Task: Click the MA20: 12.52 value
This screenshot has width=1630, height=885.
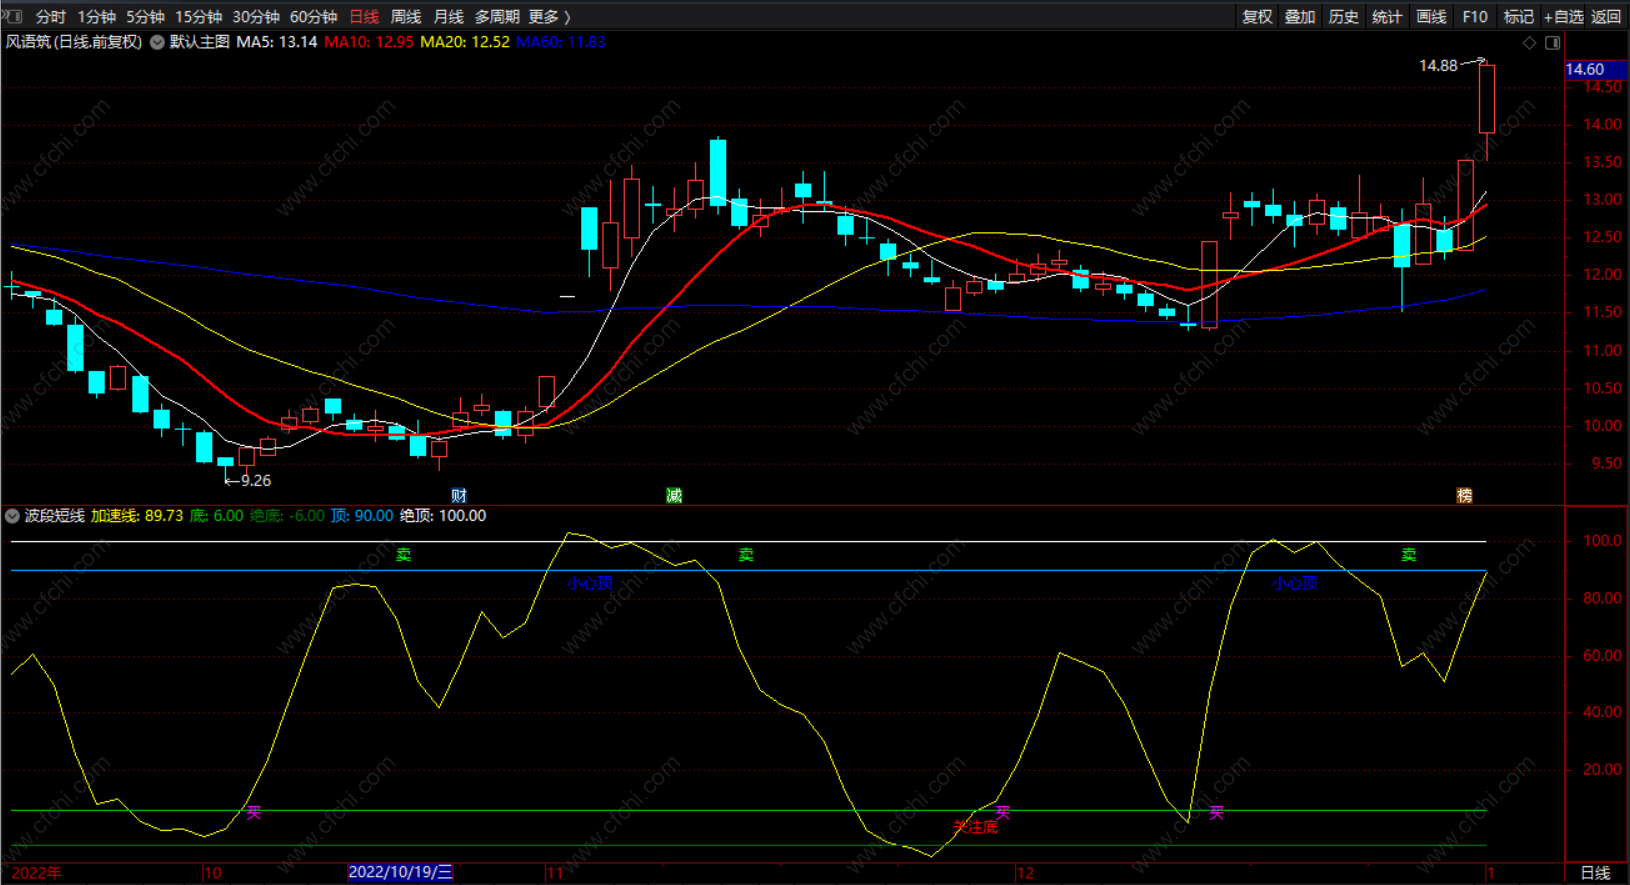Action: [465, 42]
